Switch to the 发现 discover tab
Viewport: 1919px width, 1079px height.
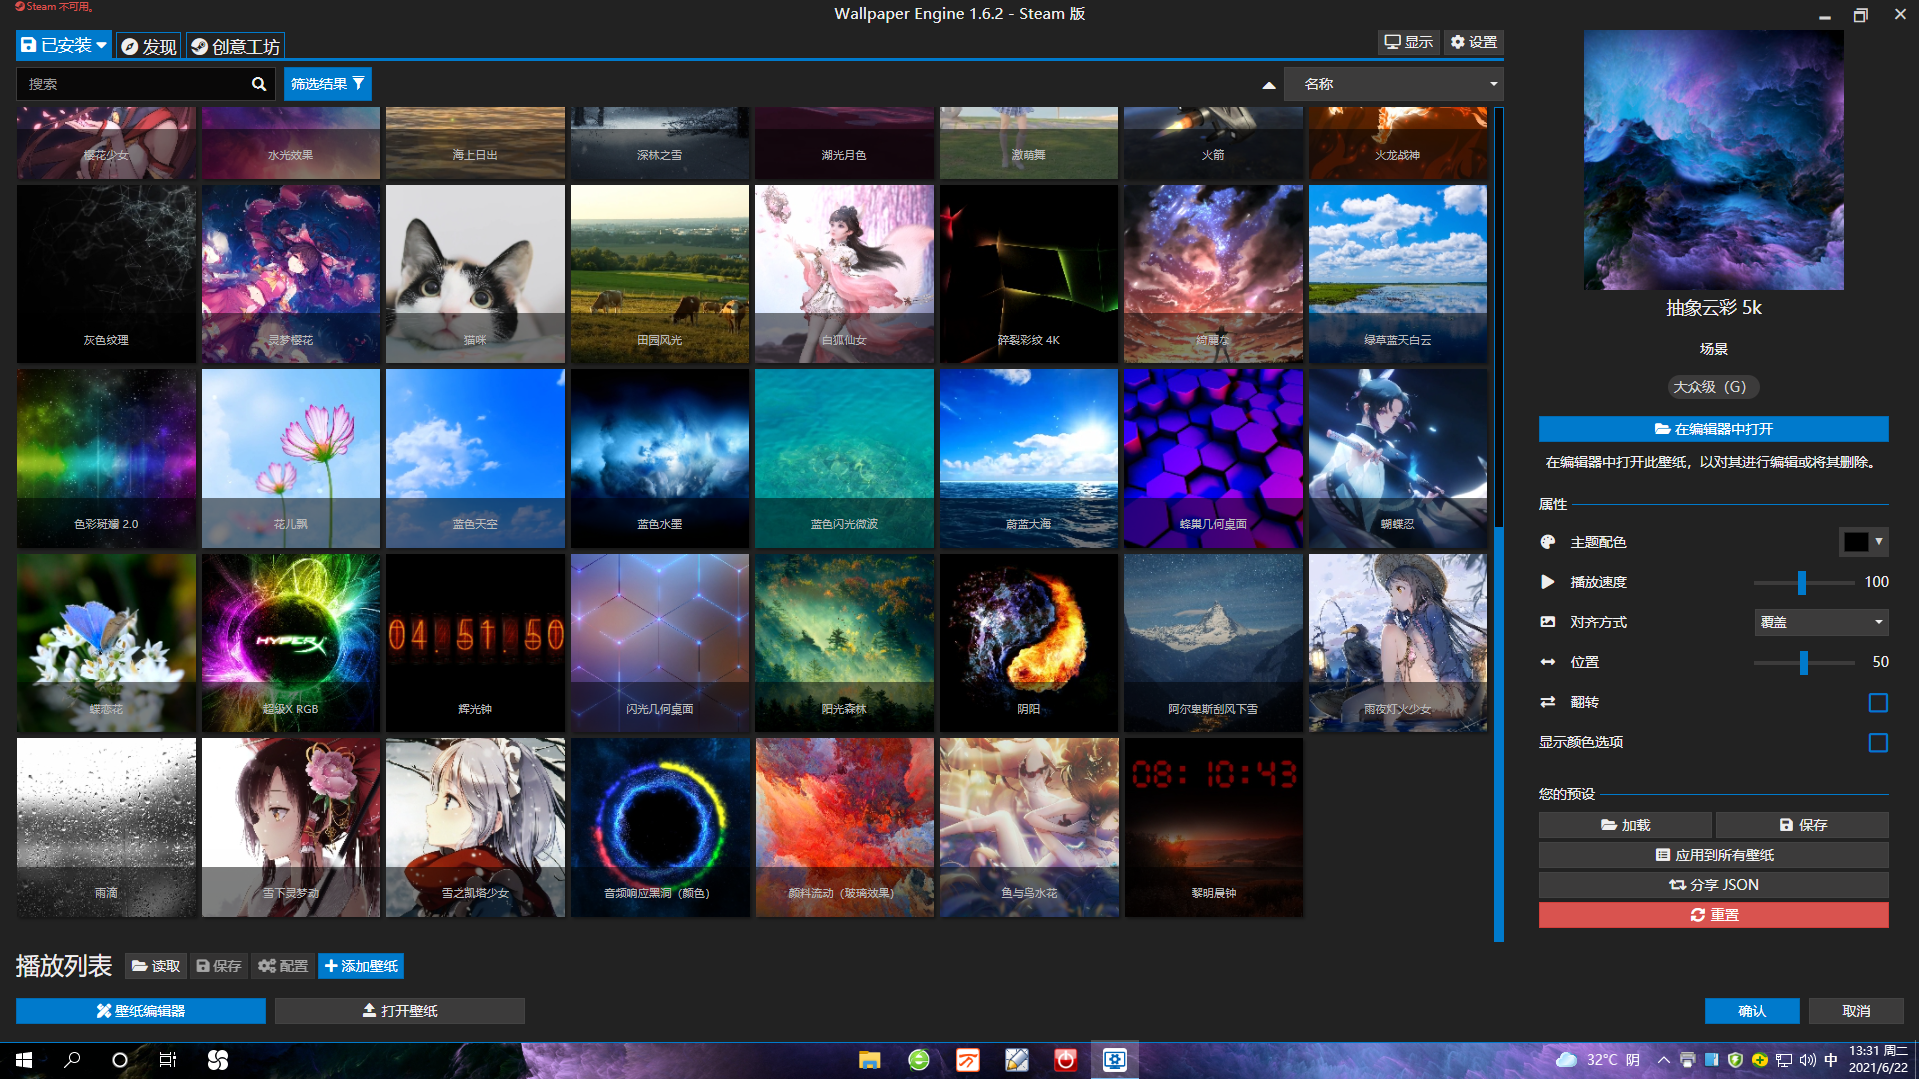[149, 46]
